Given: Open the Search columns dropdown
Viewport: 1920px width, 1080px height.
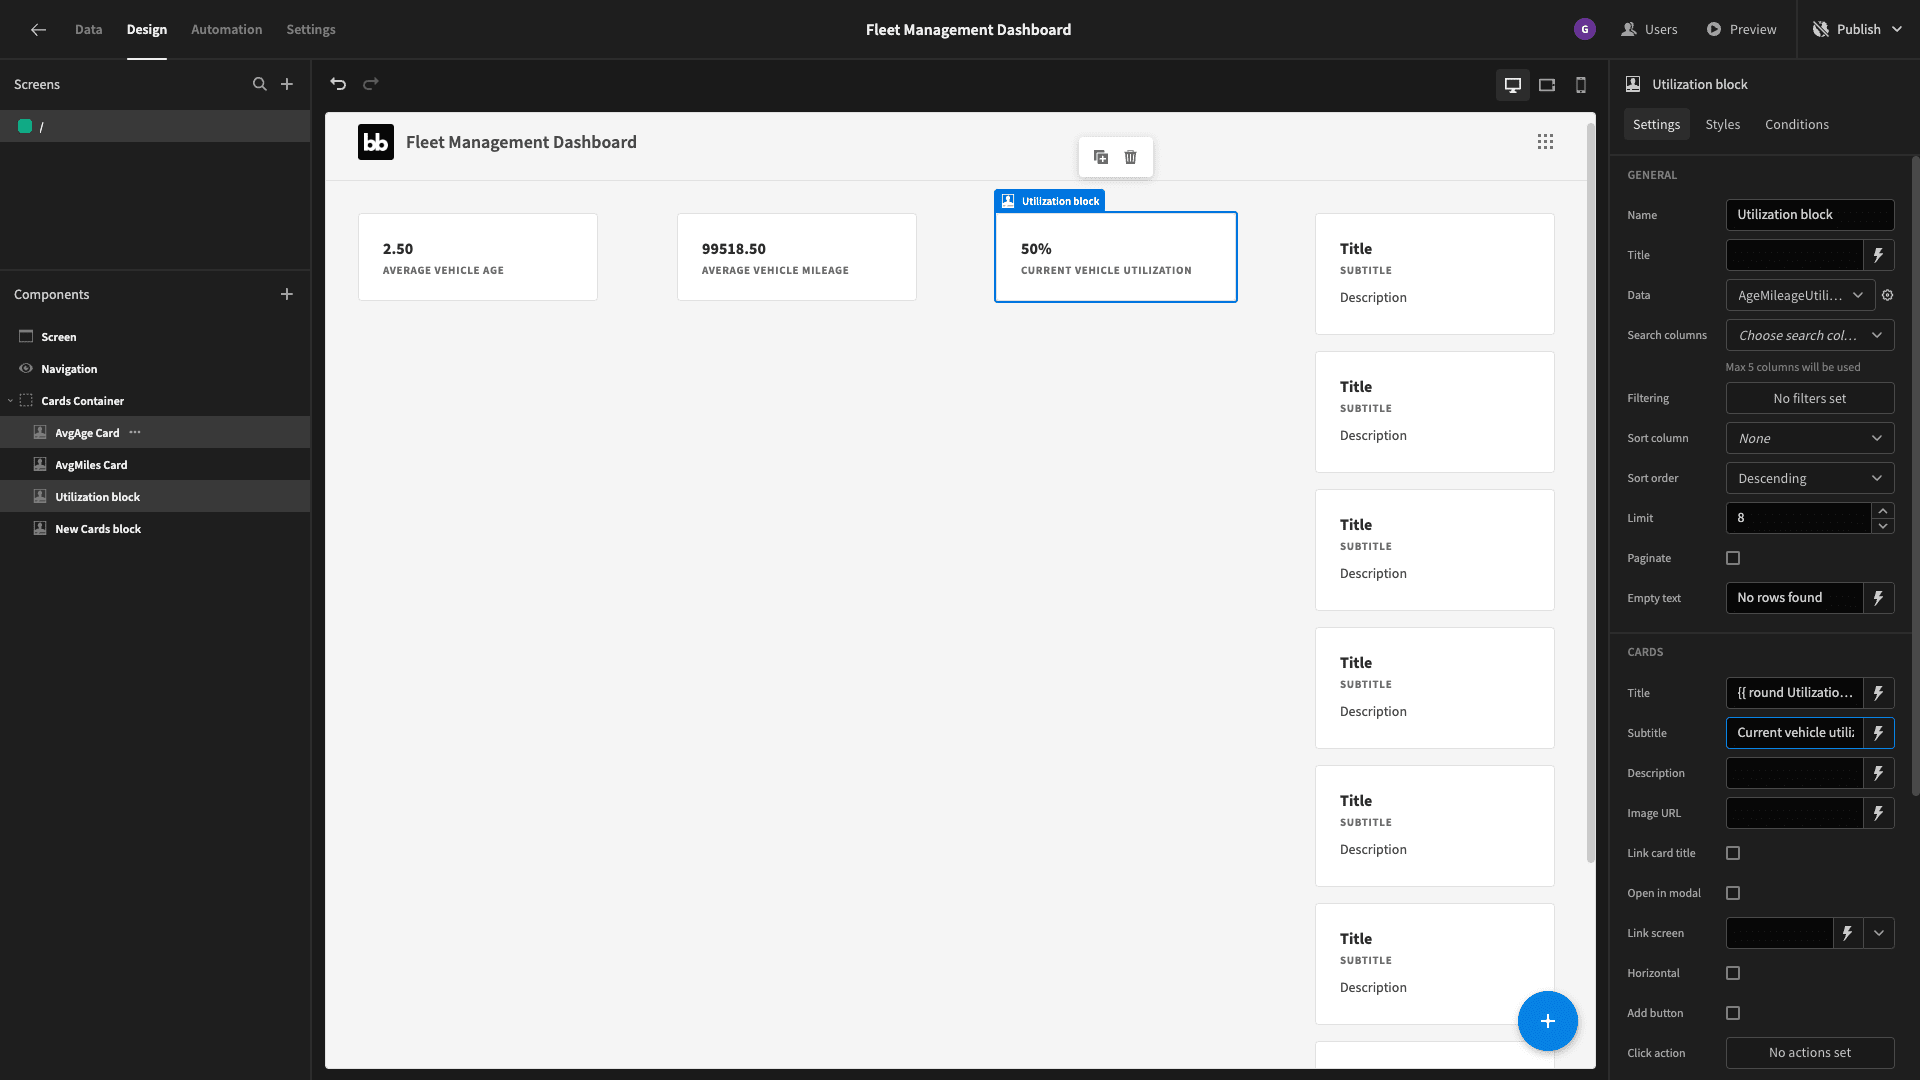Looking at the screenshot, I should point(1810,335).
